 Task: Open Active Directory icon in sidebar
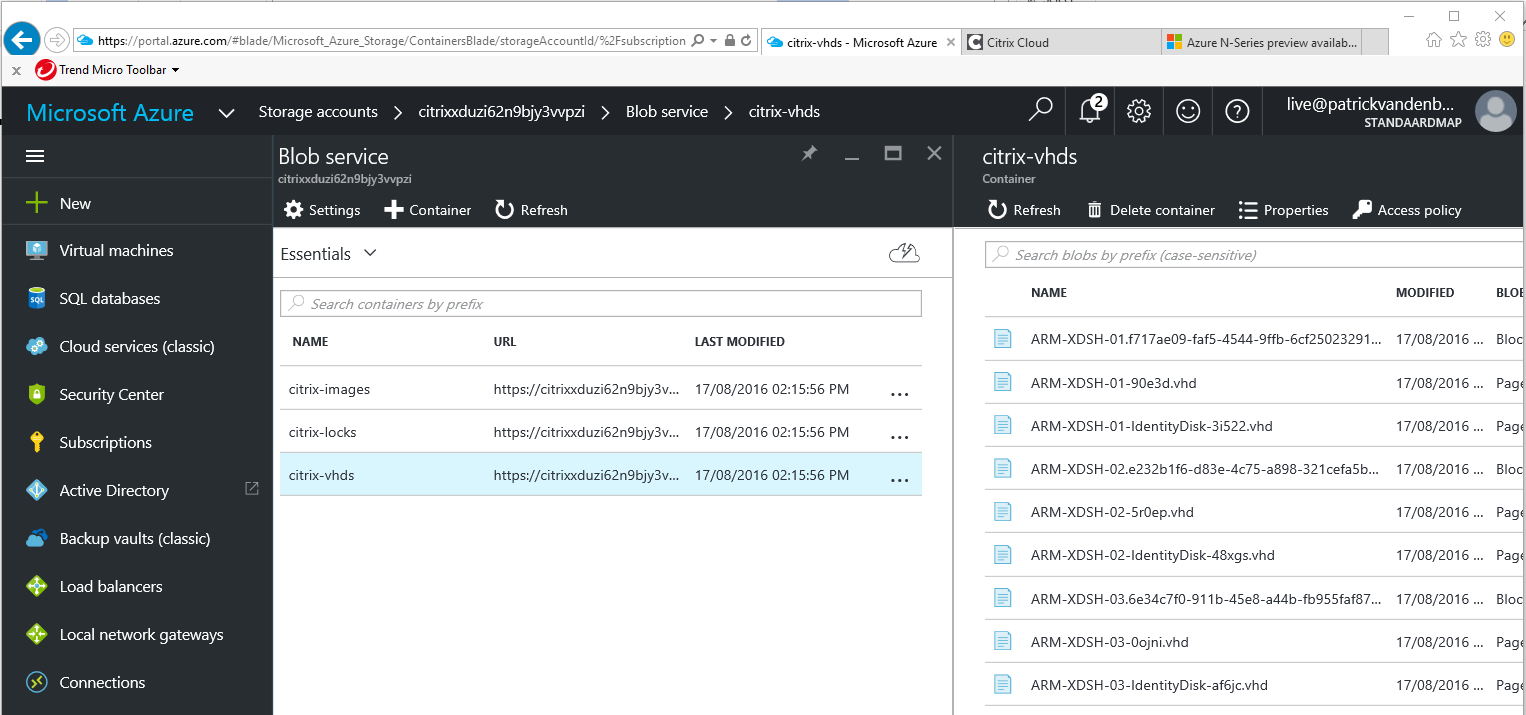tap(37, 490)
